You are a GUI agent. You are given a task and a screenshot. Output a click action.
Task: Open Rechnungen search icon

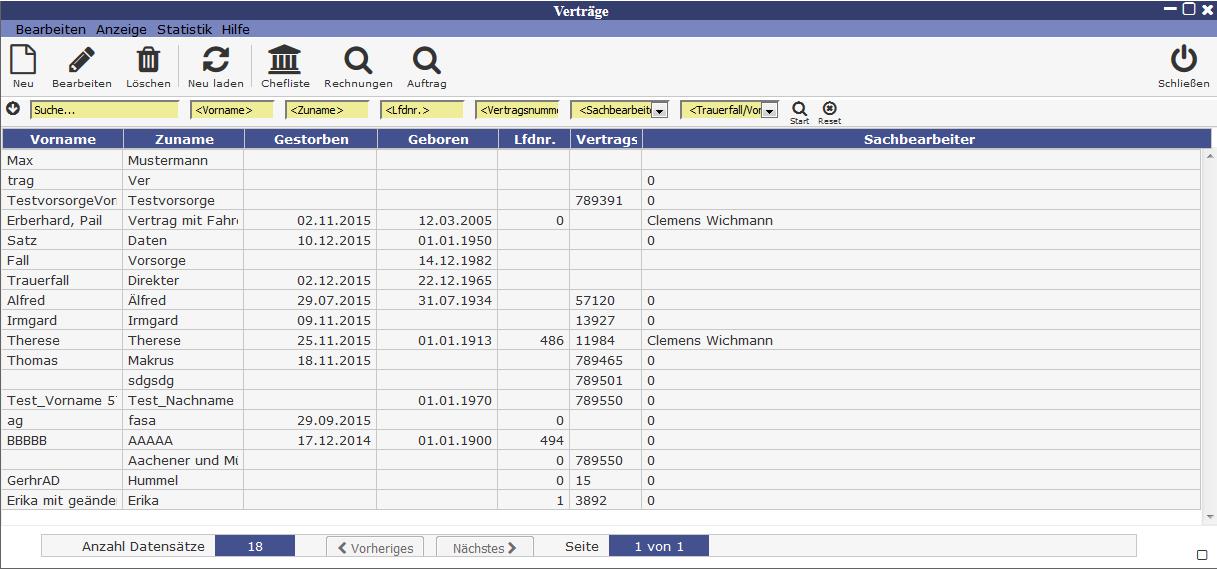pyautogui.click(x=358, y=60)
